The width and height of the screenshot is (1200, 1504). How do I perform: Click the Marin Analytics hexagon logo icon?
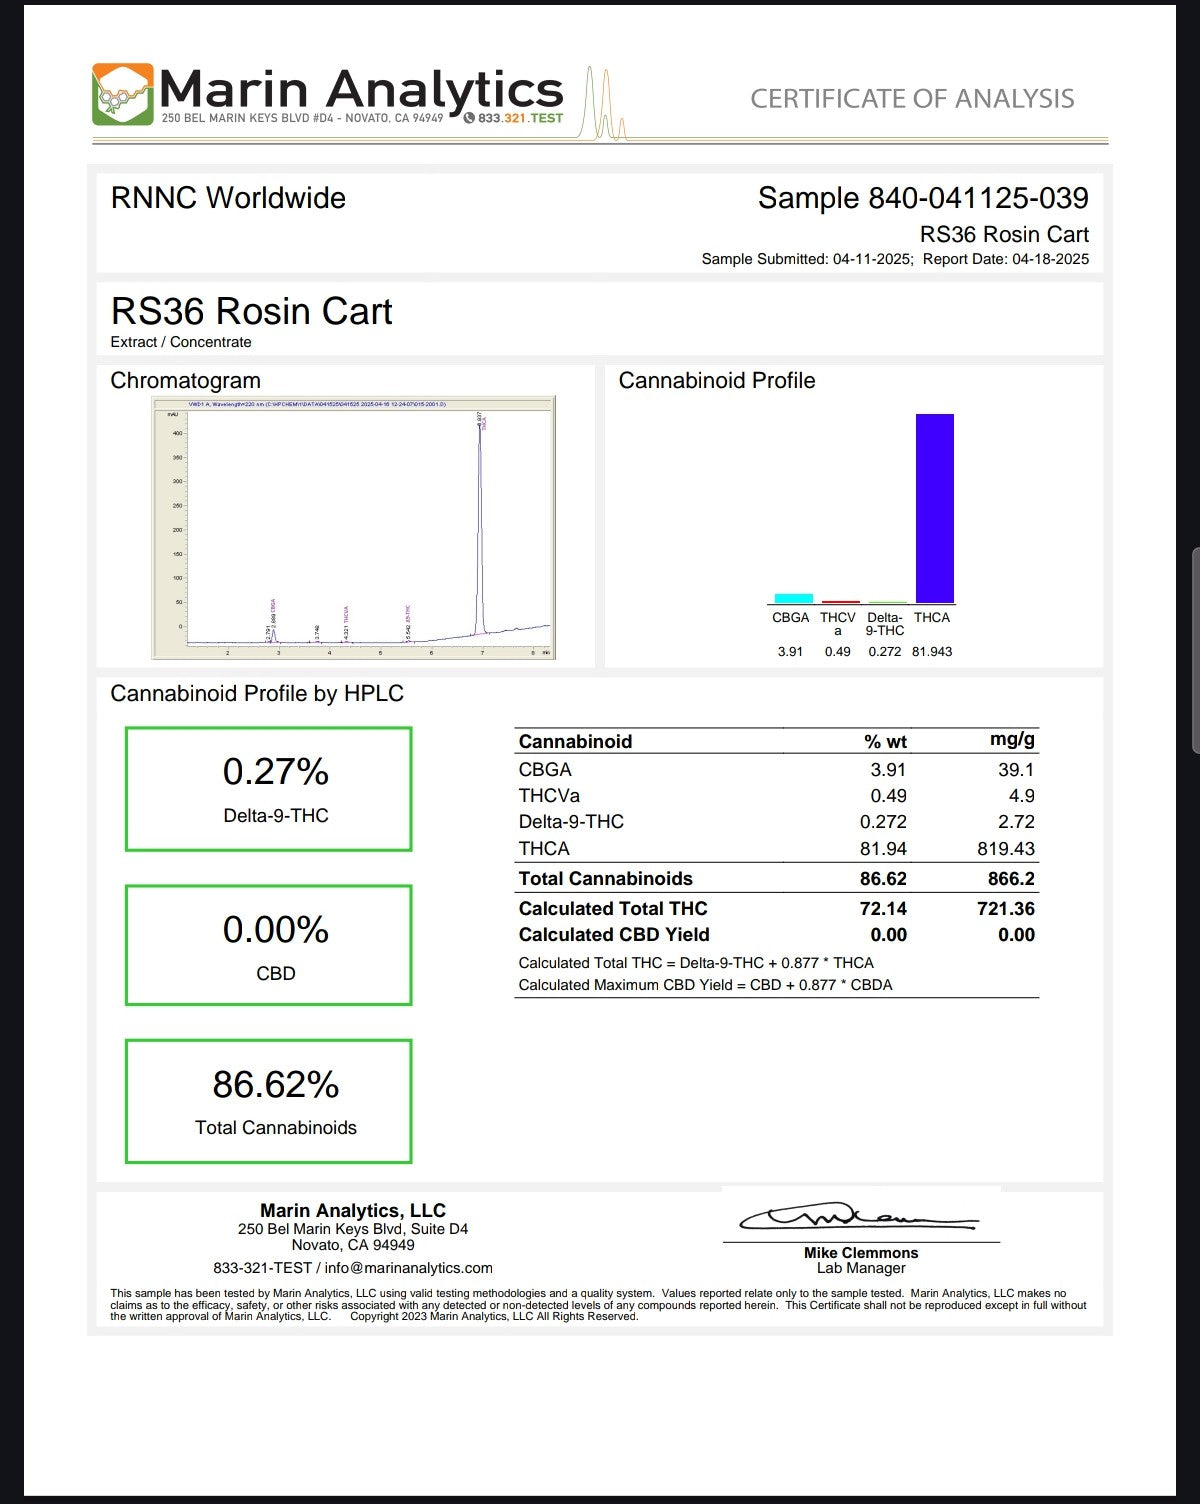click(x=123, y=94)
